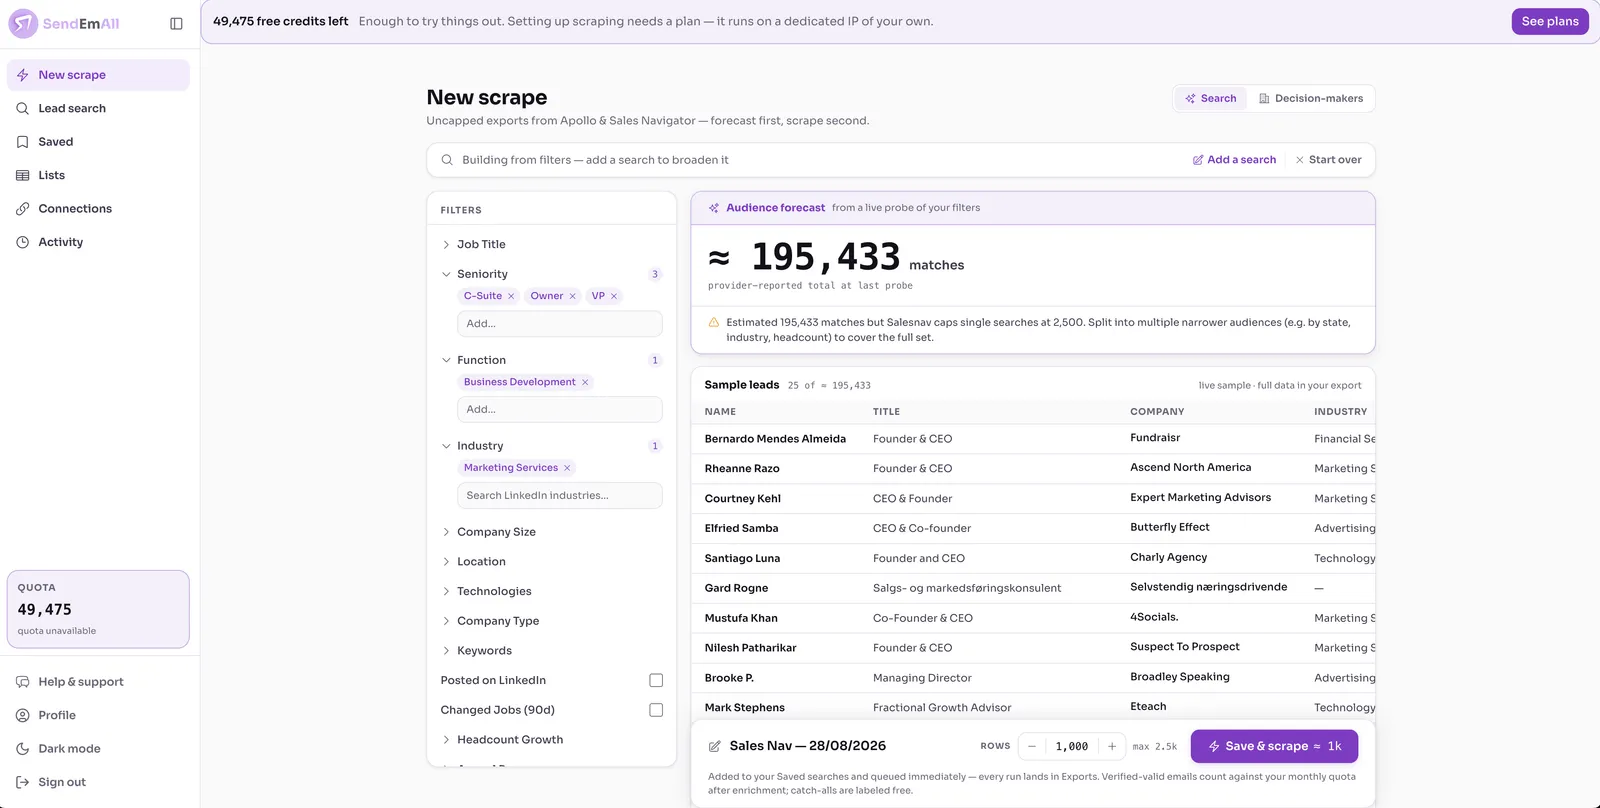The width and height of the screenshot is (1600, 808).
Task: Select lead Santiago Luna
Action: coord(742,559)
